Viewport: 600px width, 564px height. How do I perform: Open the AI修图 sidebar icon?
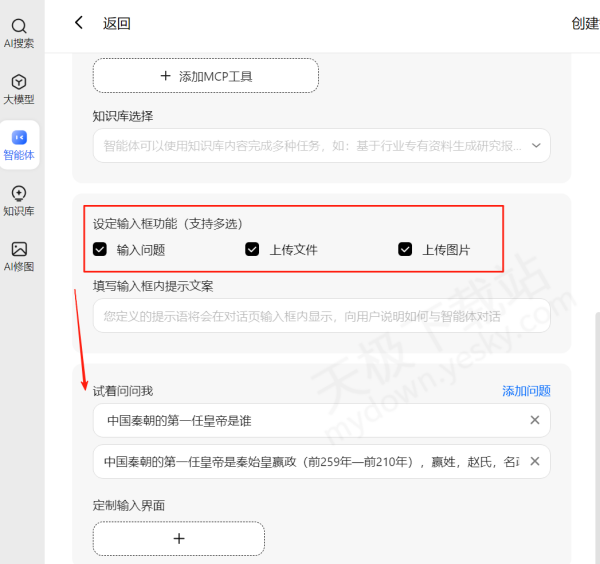point(19,257)
